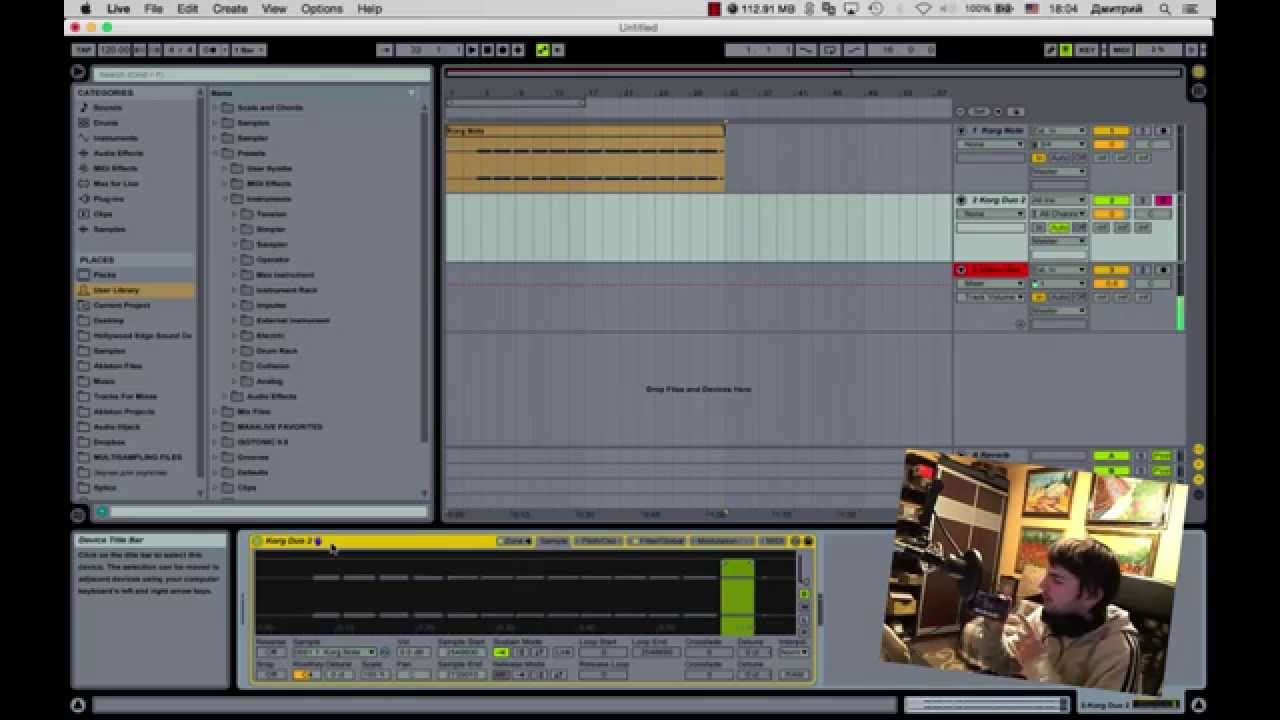The height and width of the screenshot is (720, 1280).
Task: Select Packs under Places
Action: [104, 275]
